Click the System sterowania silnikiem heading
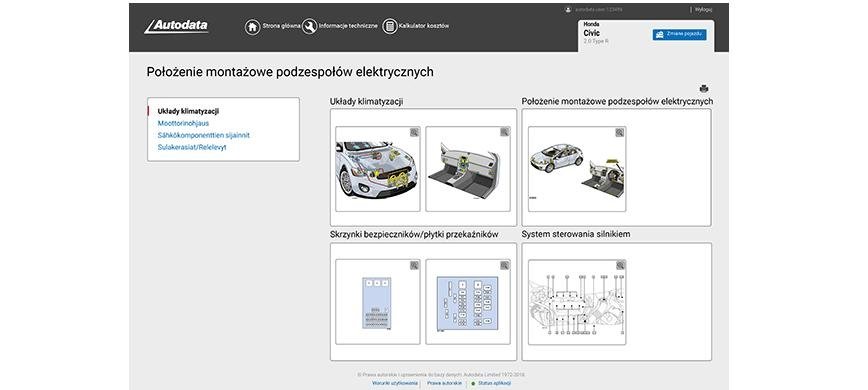Screen dimensions: 868x390 point(576,235)
